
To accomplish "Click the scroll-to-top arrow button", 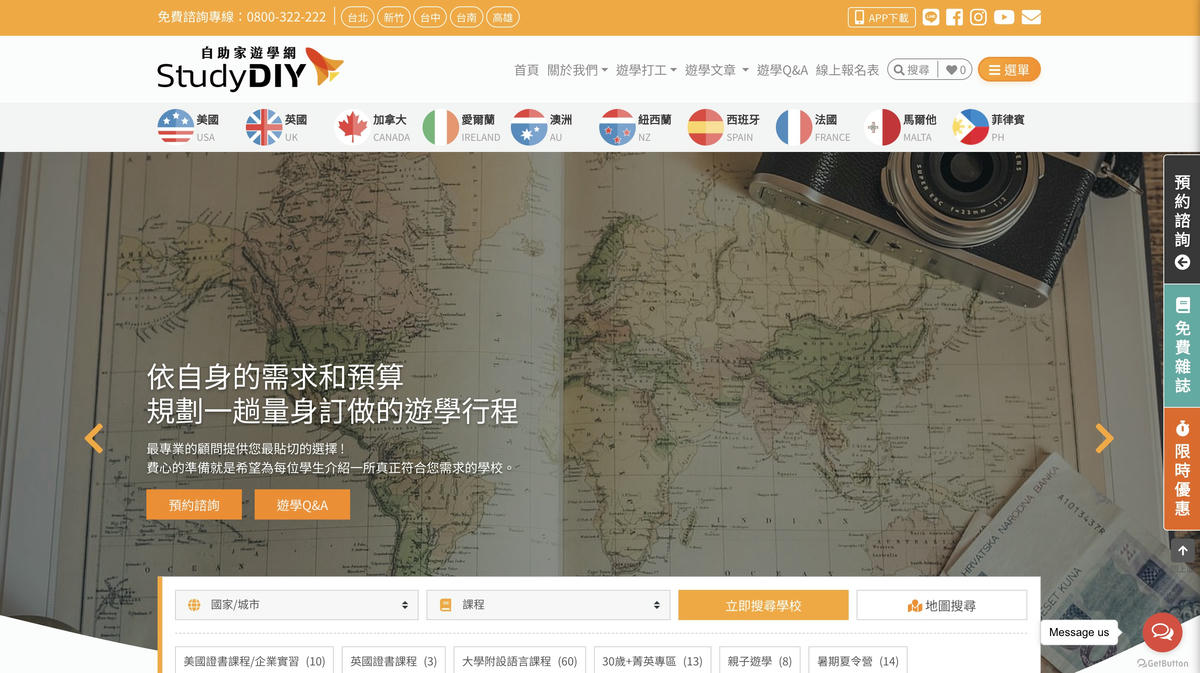I will [x=1182, y=551].
